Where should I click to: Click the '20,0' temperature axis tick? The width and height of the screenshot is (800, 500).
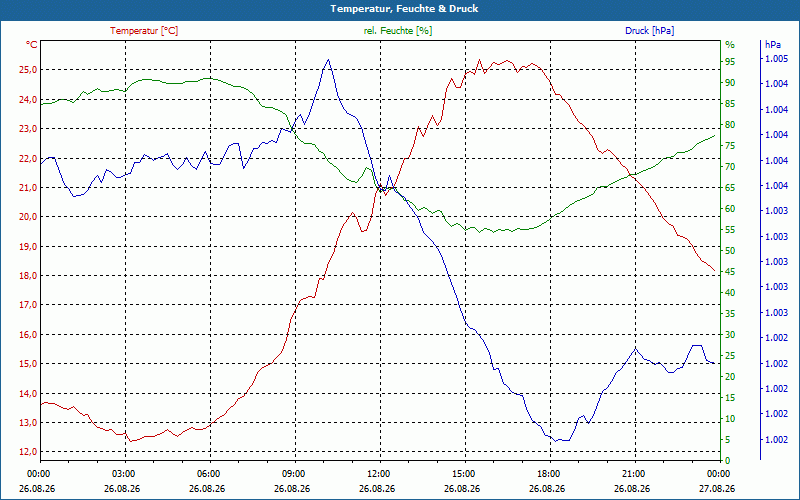28,217
